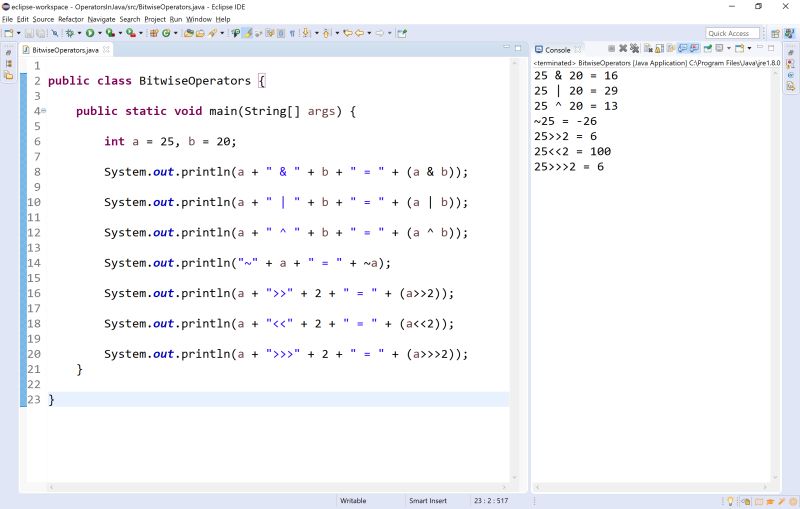Toggle Mark Occurrences highlighter
The height and width of the screenshot is (509, 800).
[x=247, y=33]
